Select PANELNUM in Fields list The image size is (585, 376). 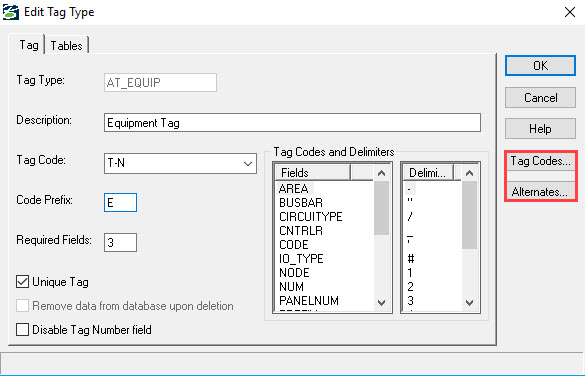[309, 301]
